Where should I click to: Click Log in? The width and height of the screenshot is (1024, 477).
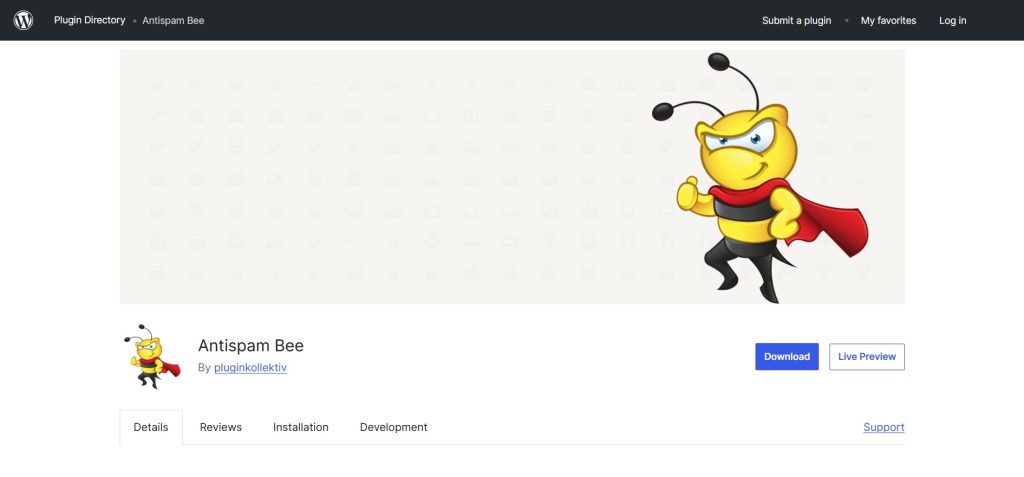952,21
